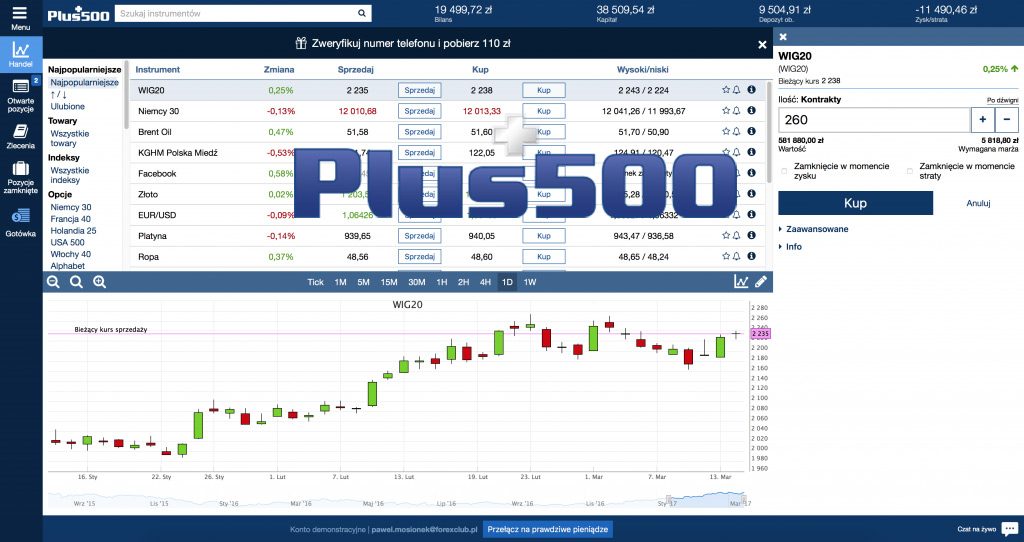The width and height of the screenshot is (1024, 542).
Task: Click the alert bell for Niemcy 30
Action: [x=737, y=111]
